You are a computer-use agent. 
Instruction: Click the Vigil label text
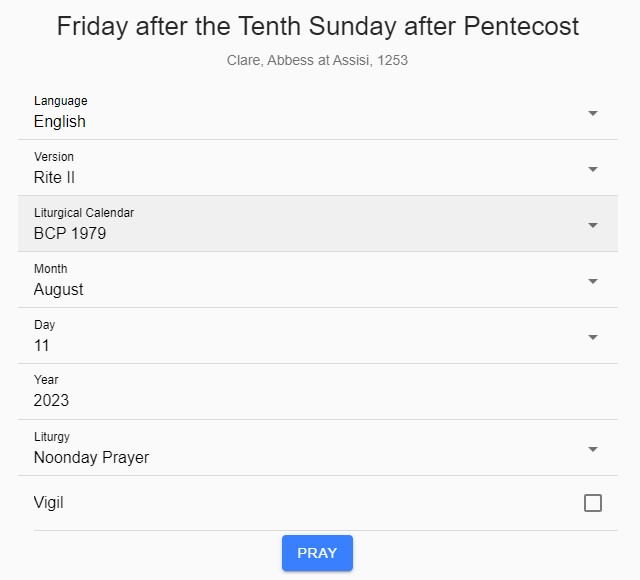(48, 503)
